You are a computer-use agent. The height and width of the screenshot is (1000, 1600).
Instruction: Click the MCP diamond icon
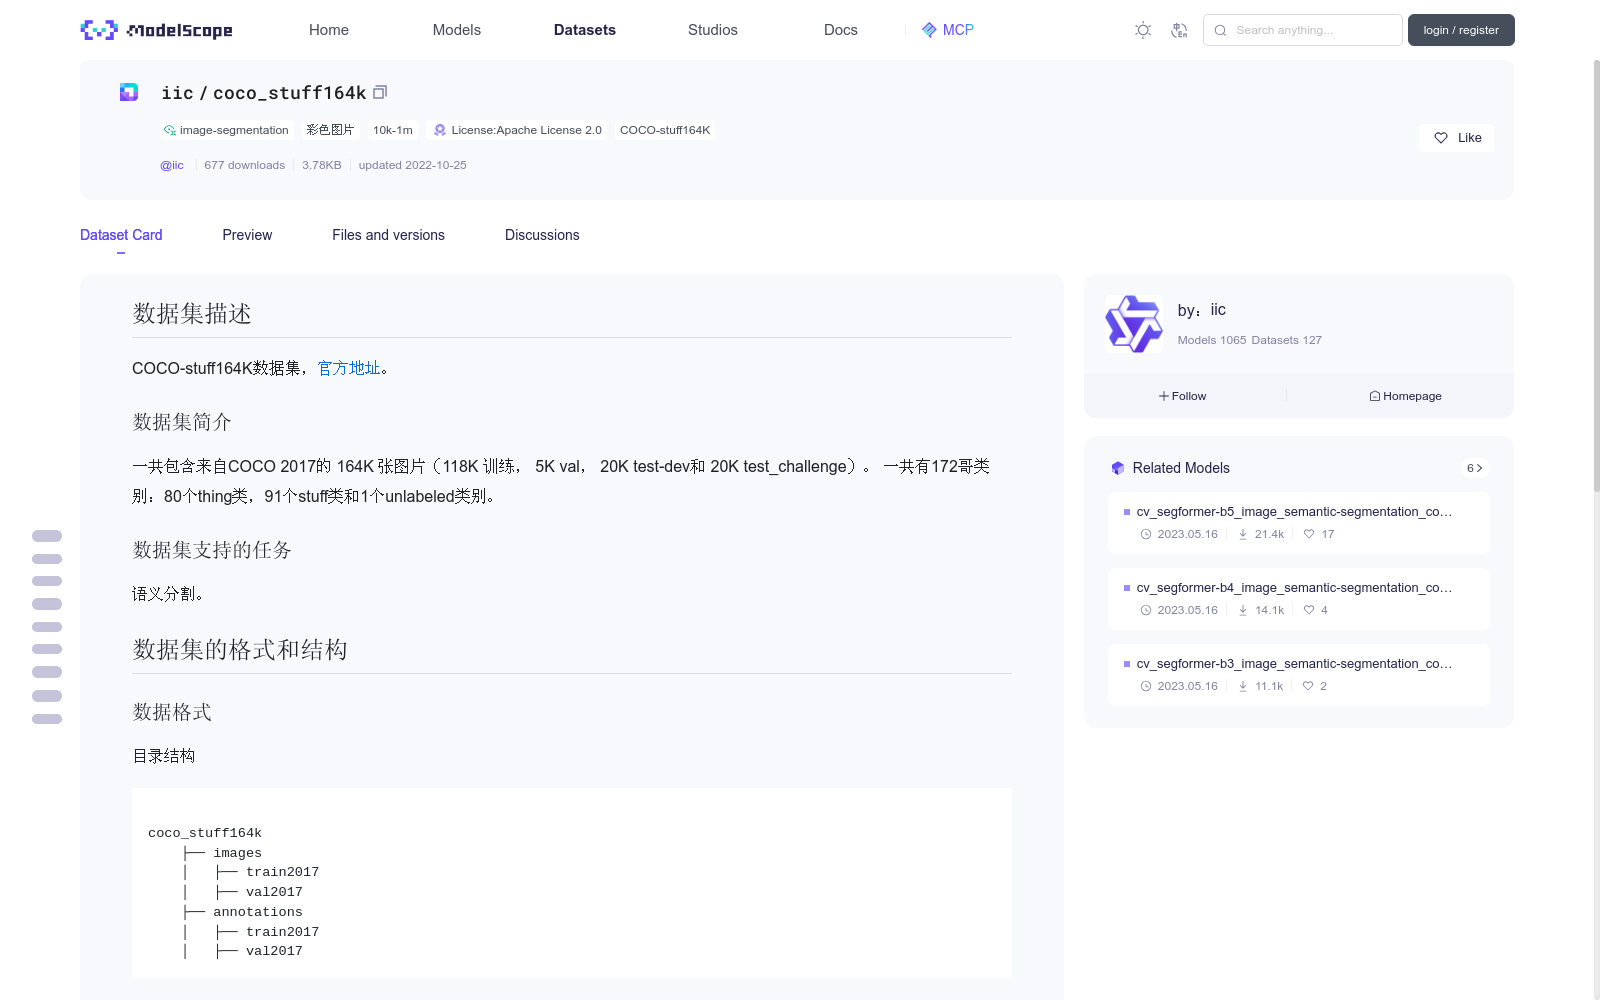[x=929, y=30]
